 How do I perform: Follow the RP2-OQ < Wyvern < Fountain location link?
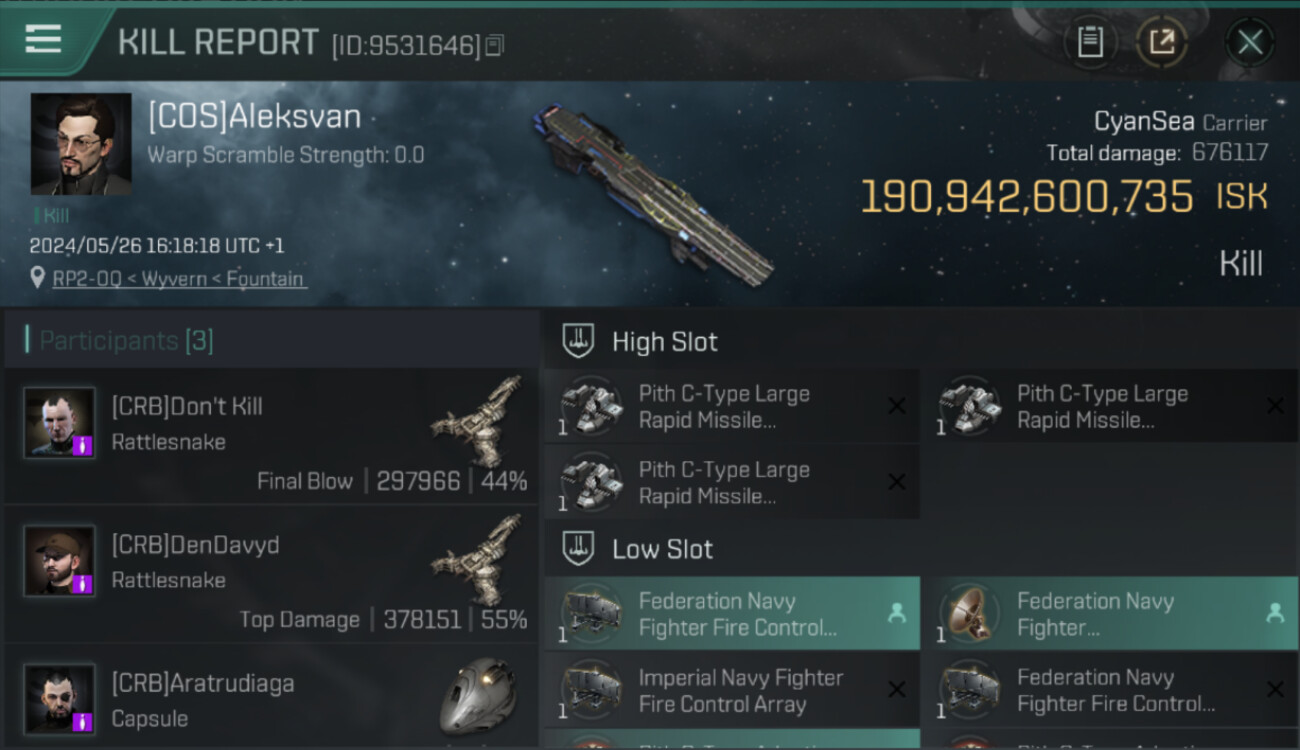[179, 279]
